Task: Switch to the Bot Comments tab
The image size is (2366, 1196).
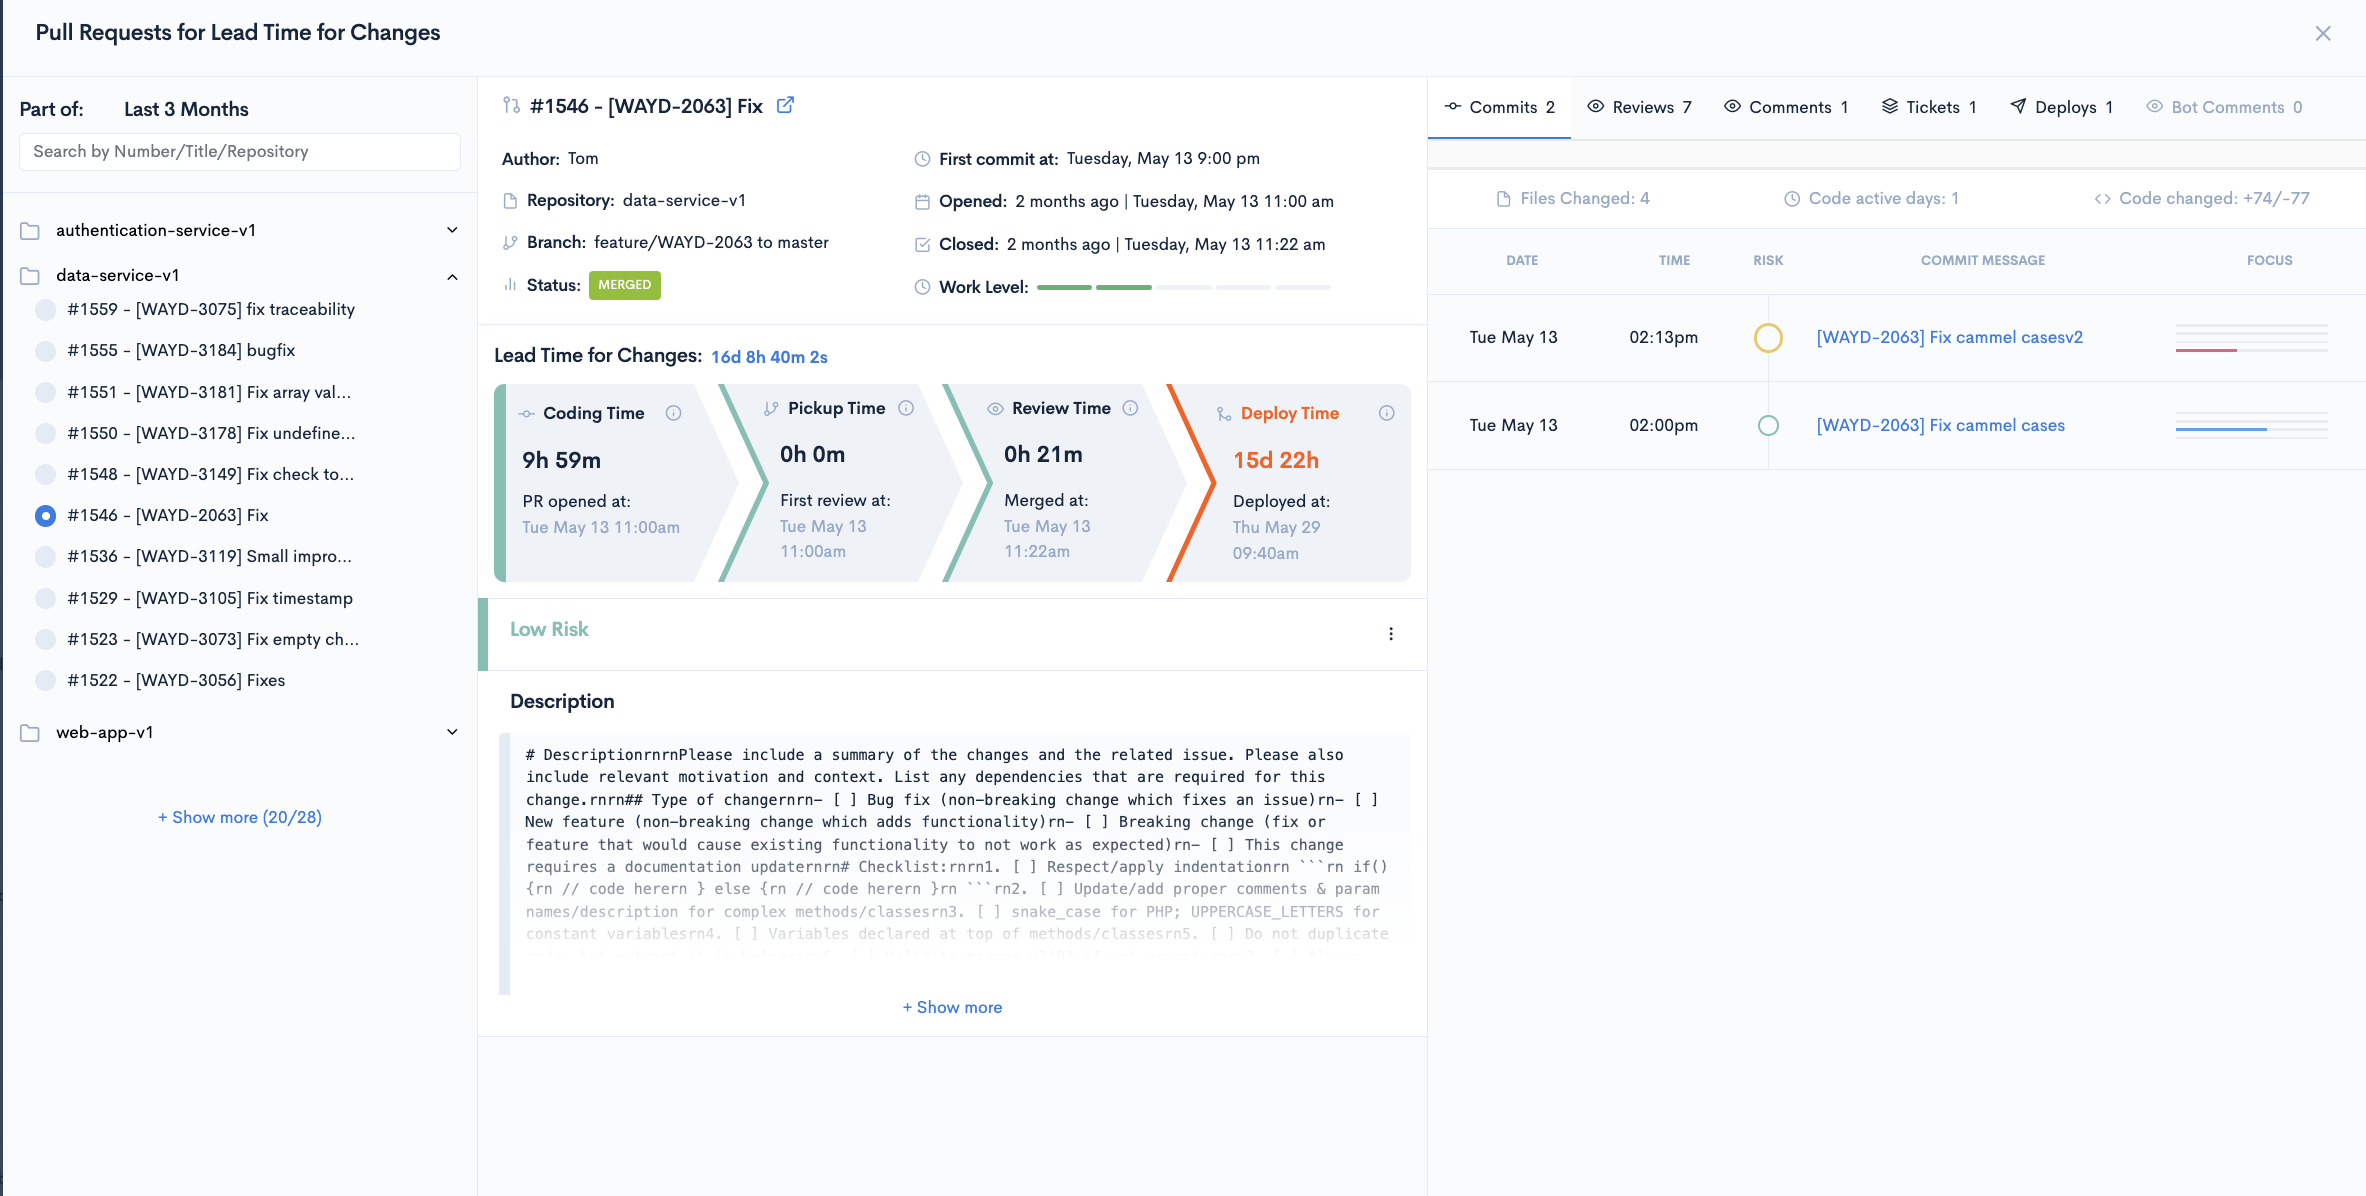Action: coord(2224,107)
